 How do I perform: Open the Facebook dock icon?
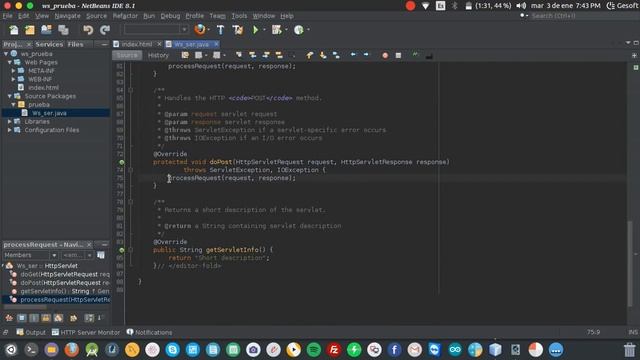click(x=394, y=350)
